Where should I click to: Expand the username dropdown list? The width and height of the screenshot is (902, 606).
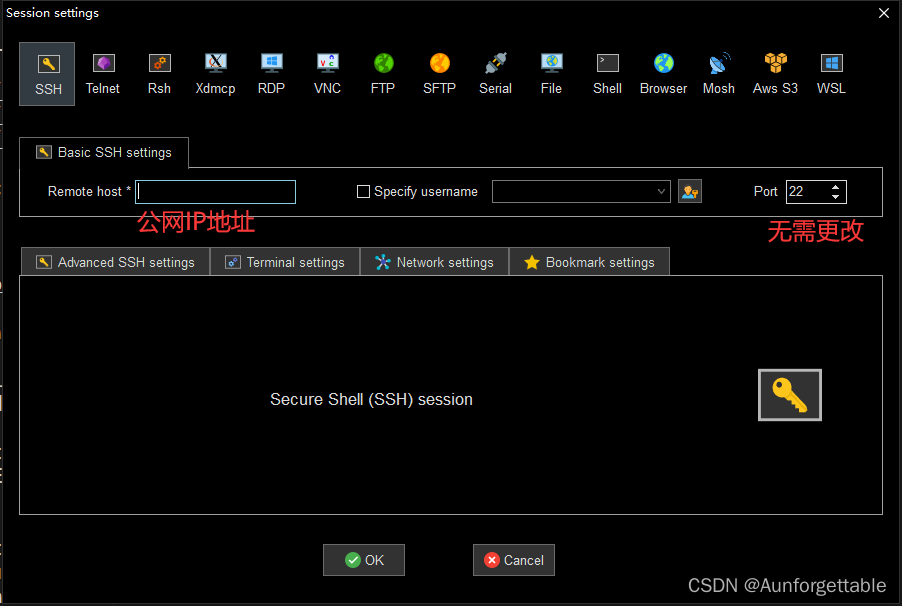(x=661, y=192)
